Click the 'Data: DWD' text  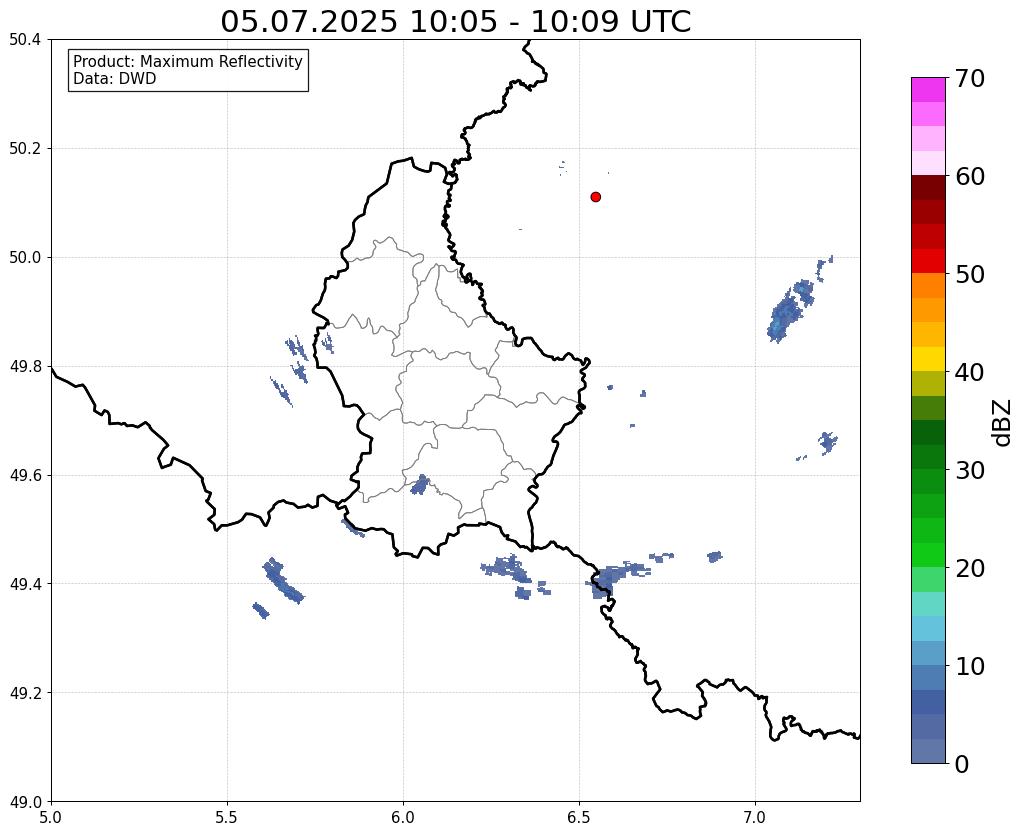pos(115,79)
